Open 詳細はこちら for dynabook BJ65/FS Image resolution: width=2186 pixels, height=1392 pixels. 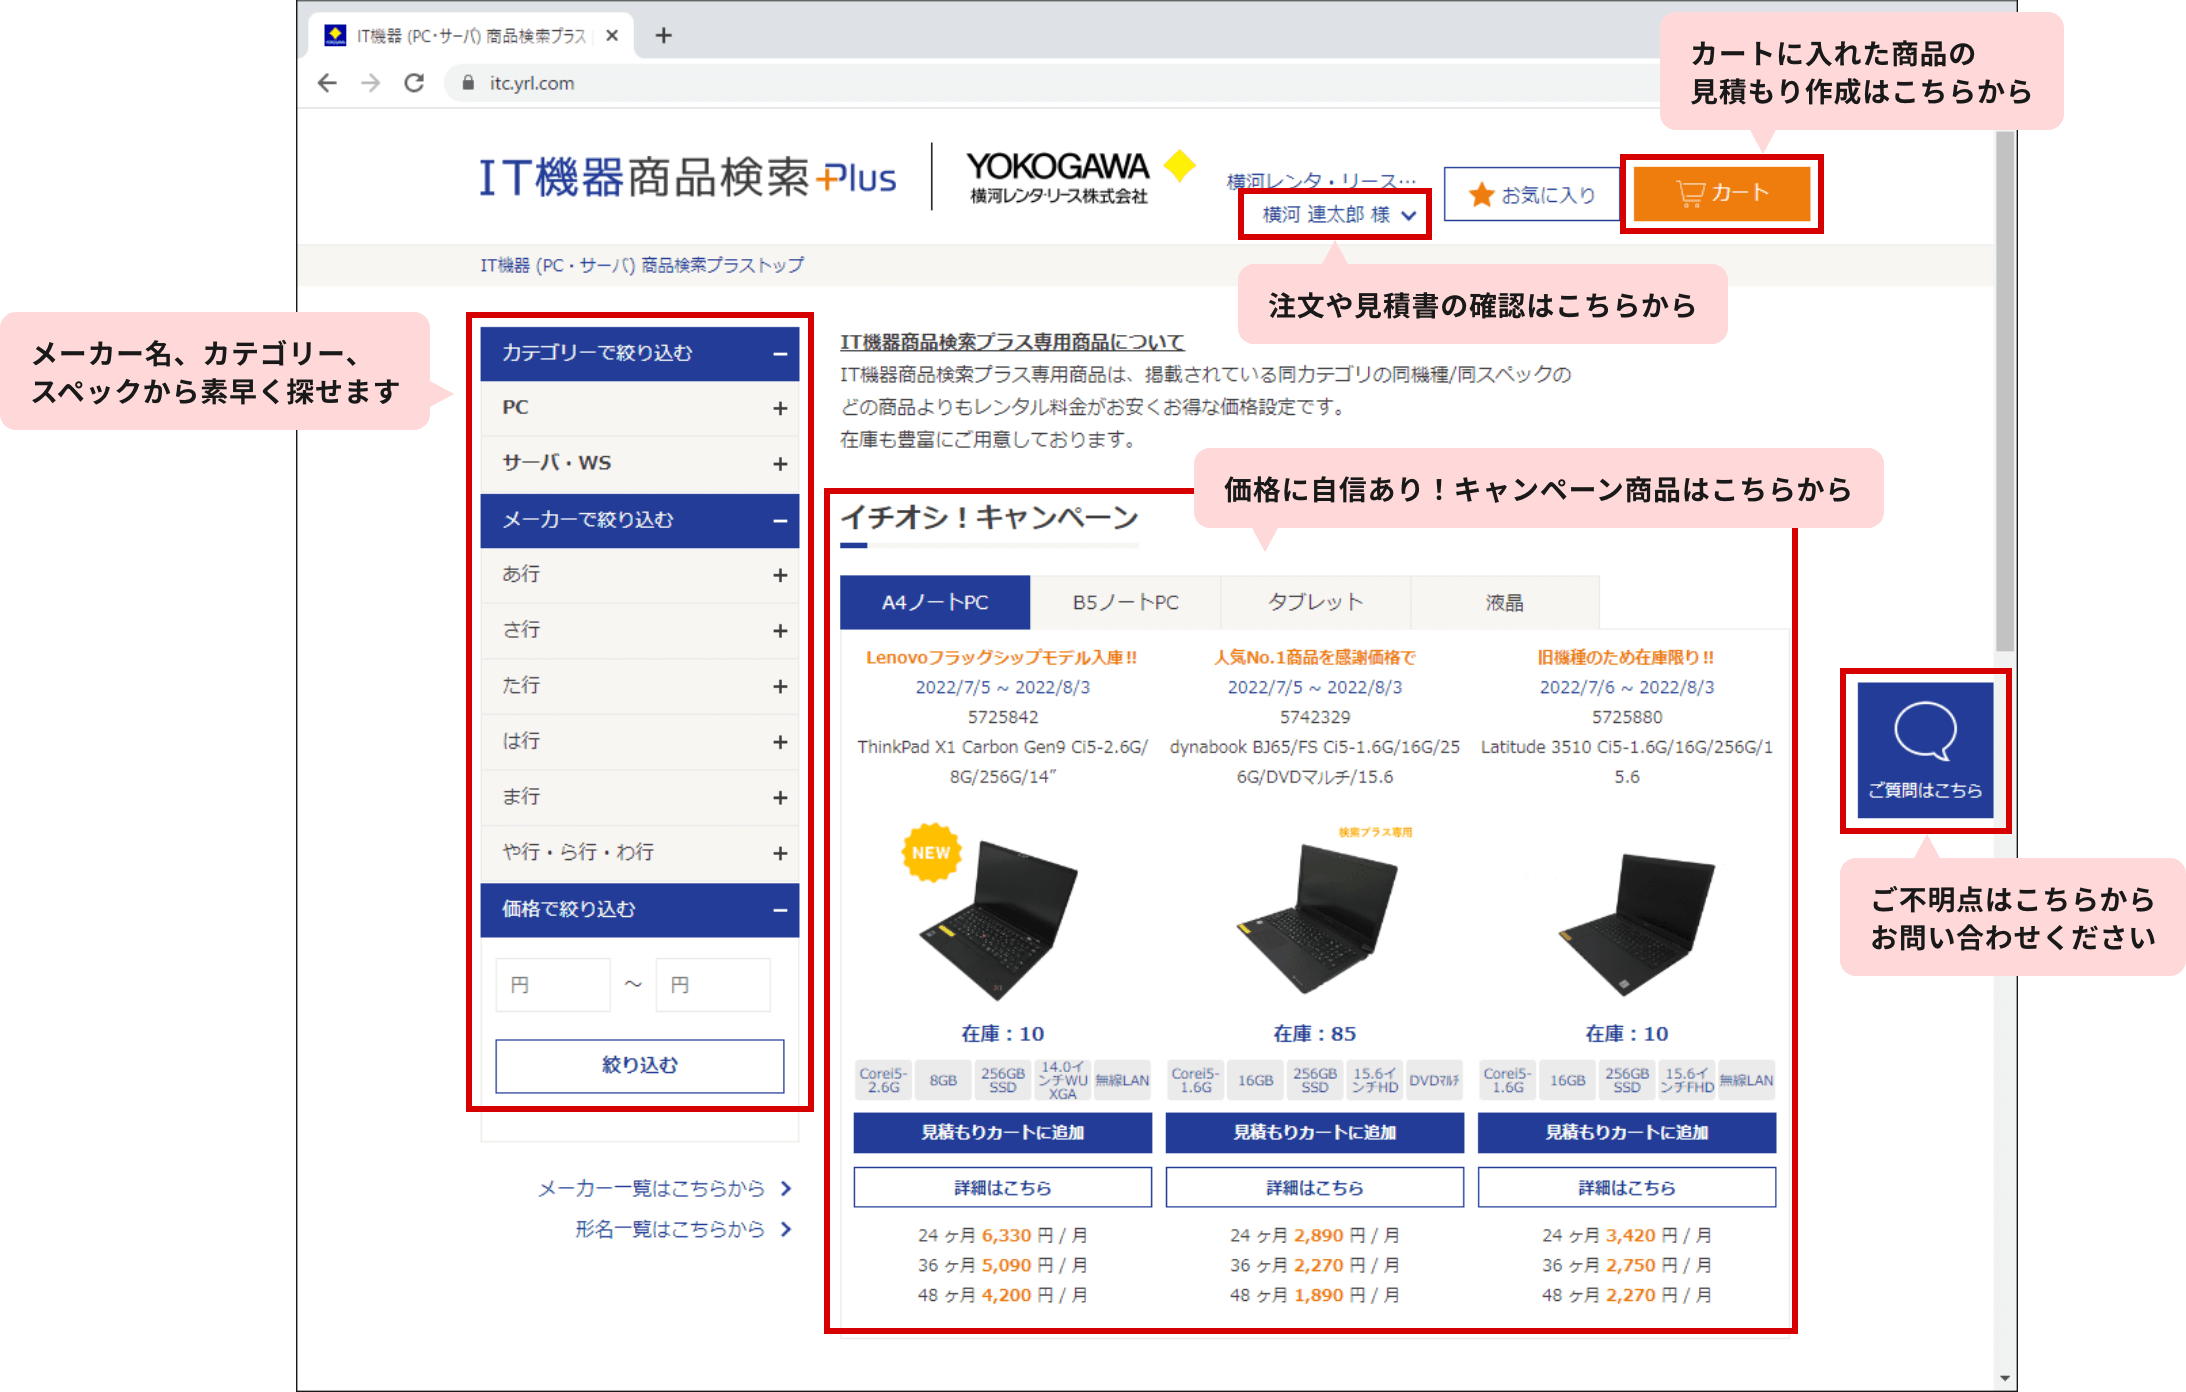(1315, 1187)
